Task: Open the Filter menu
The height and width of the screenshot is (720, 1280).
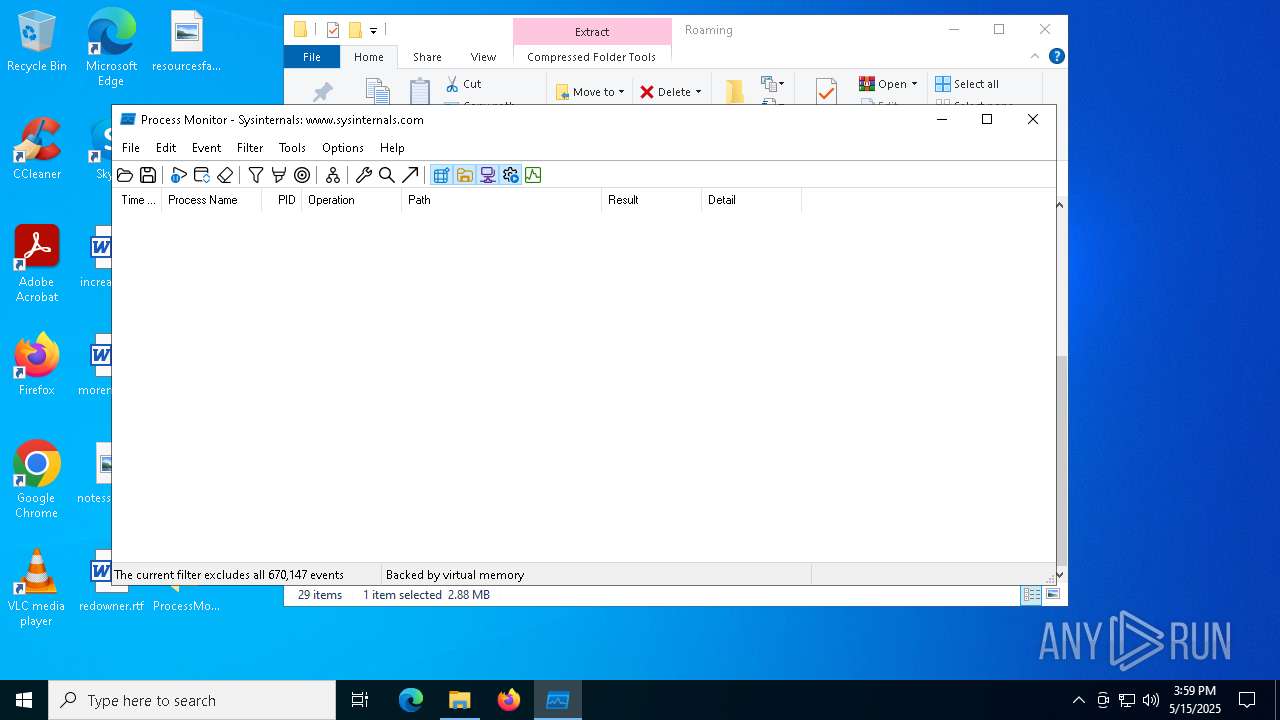Action: click(x=250, y=147)
